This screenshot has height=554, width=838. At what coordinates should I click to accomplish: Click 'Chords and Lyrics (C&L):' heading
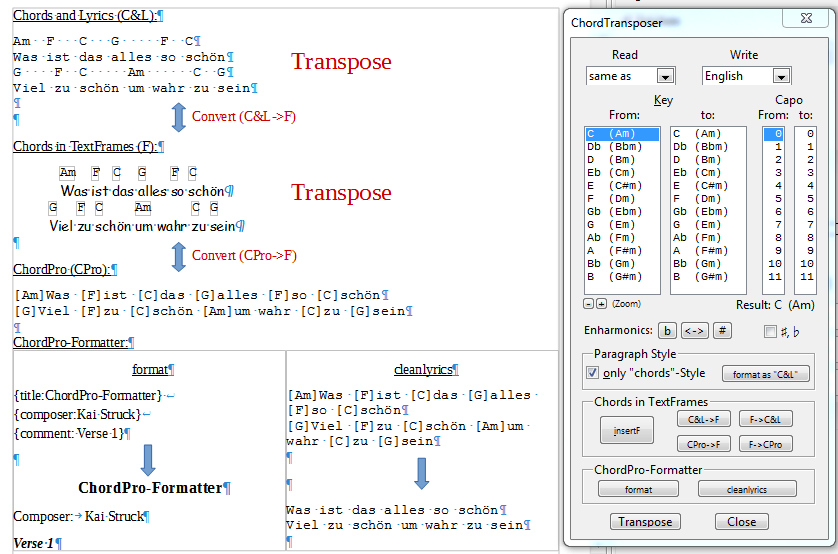tap(85, 15)
